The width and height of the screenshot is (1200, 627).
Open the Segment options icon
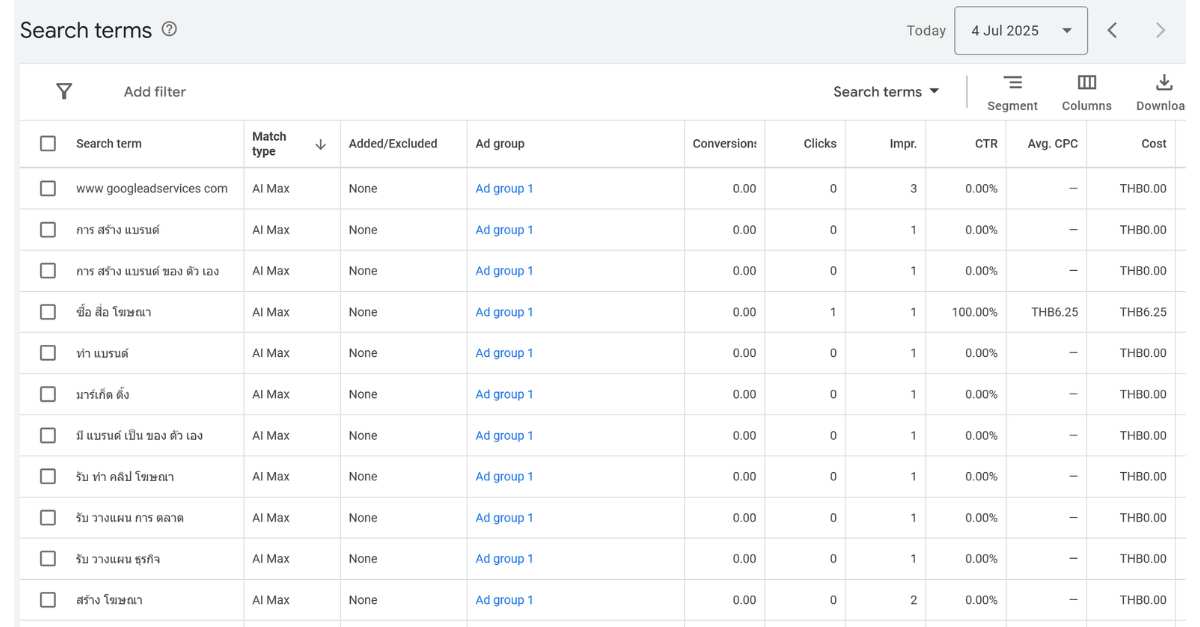click(x=1012, y=83)
